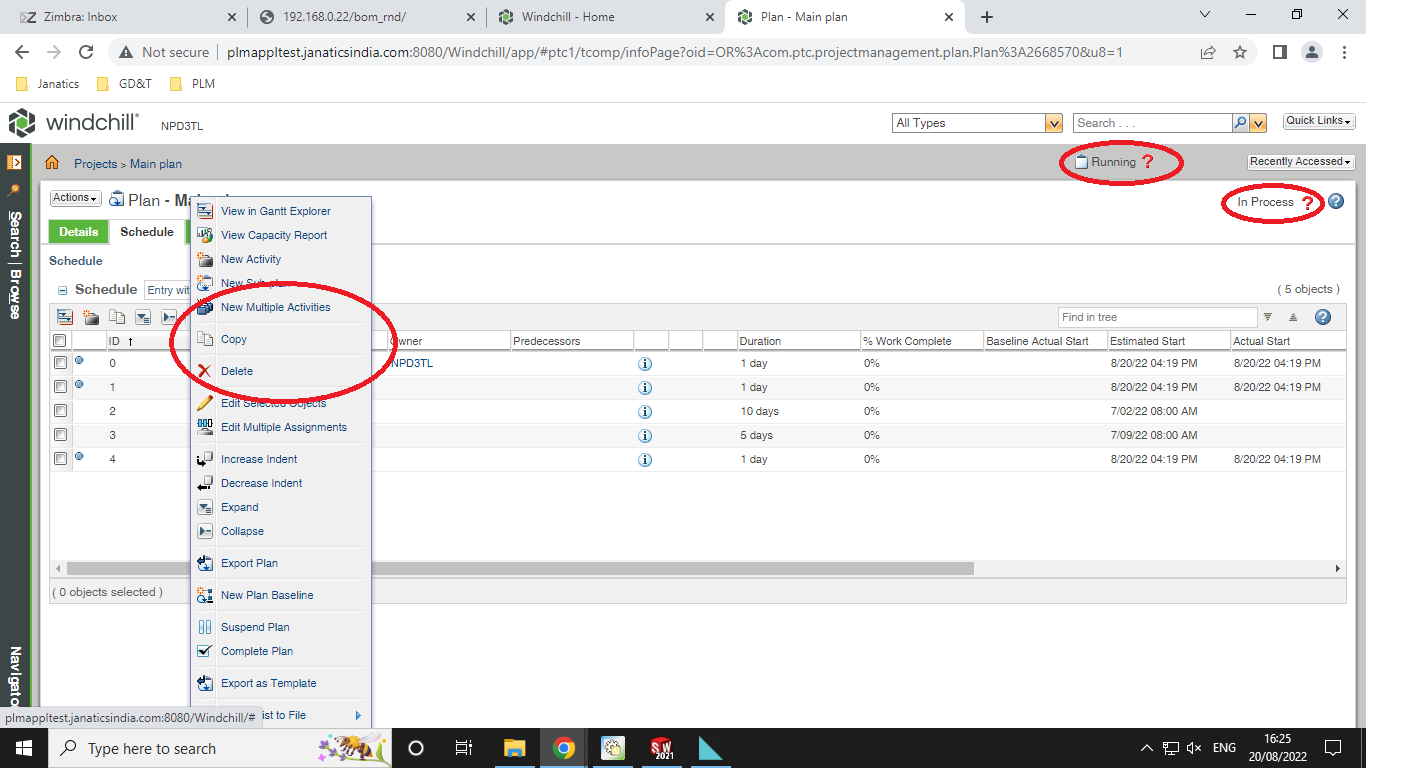Click the Complete Plan checkmark icon
Screen dimensions: 1428x768
(204, 651)
